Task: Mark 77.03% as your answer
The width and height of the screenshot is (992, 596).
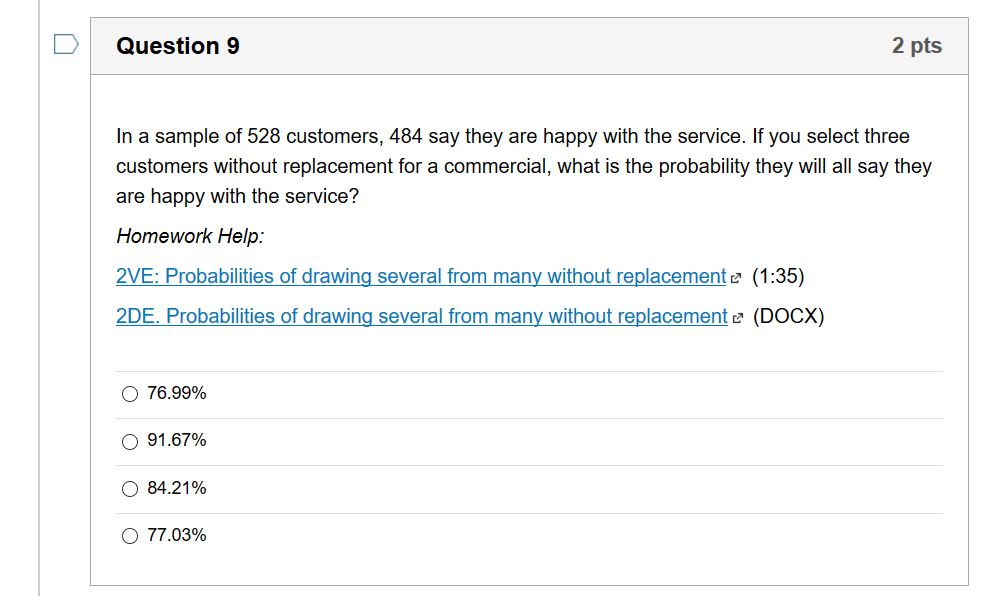Action: point(128,536)
